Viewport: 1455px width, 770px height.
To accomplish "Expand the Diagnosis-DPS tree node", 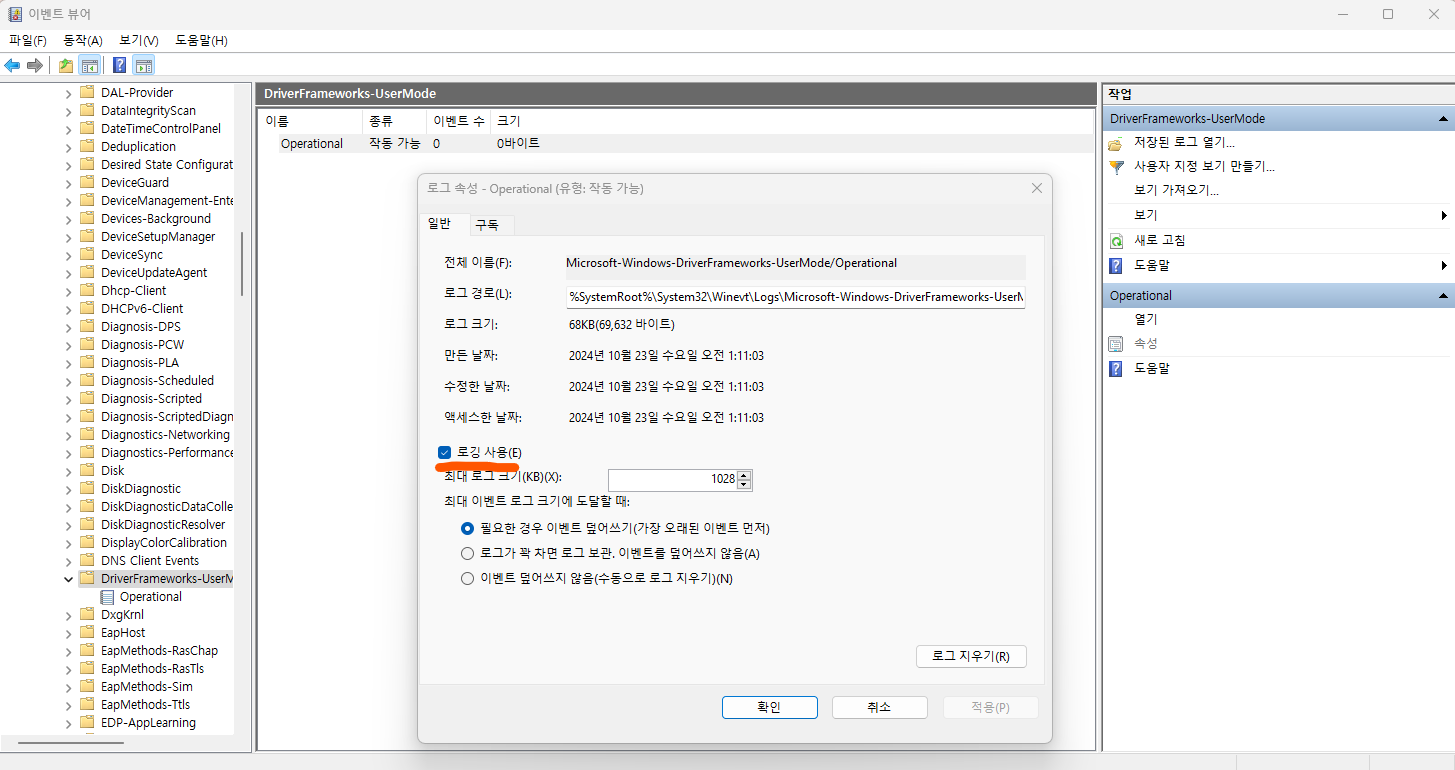I will point(68,327).
